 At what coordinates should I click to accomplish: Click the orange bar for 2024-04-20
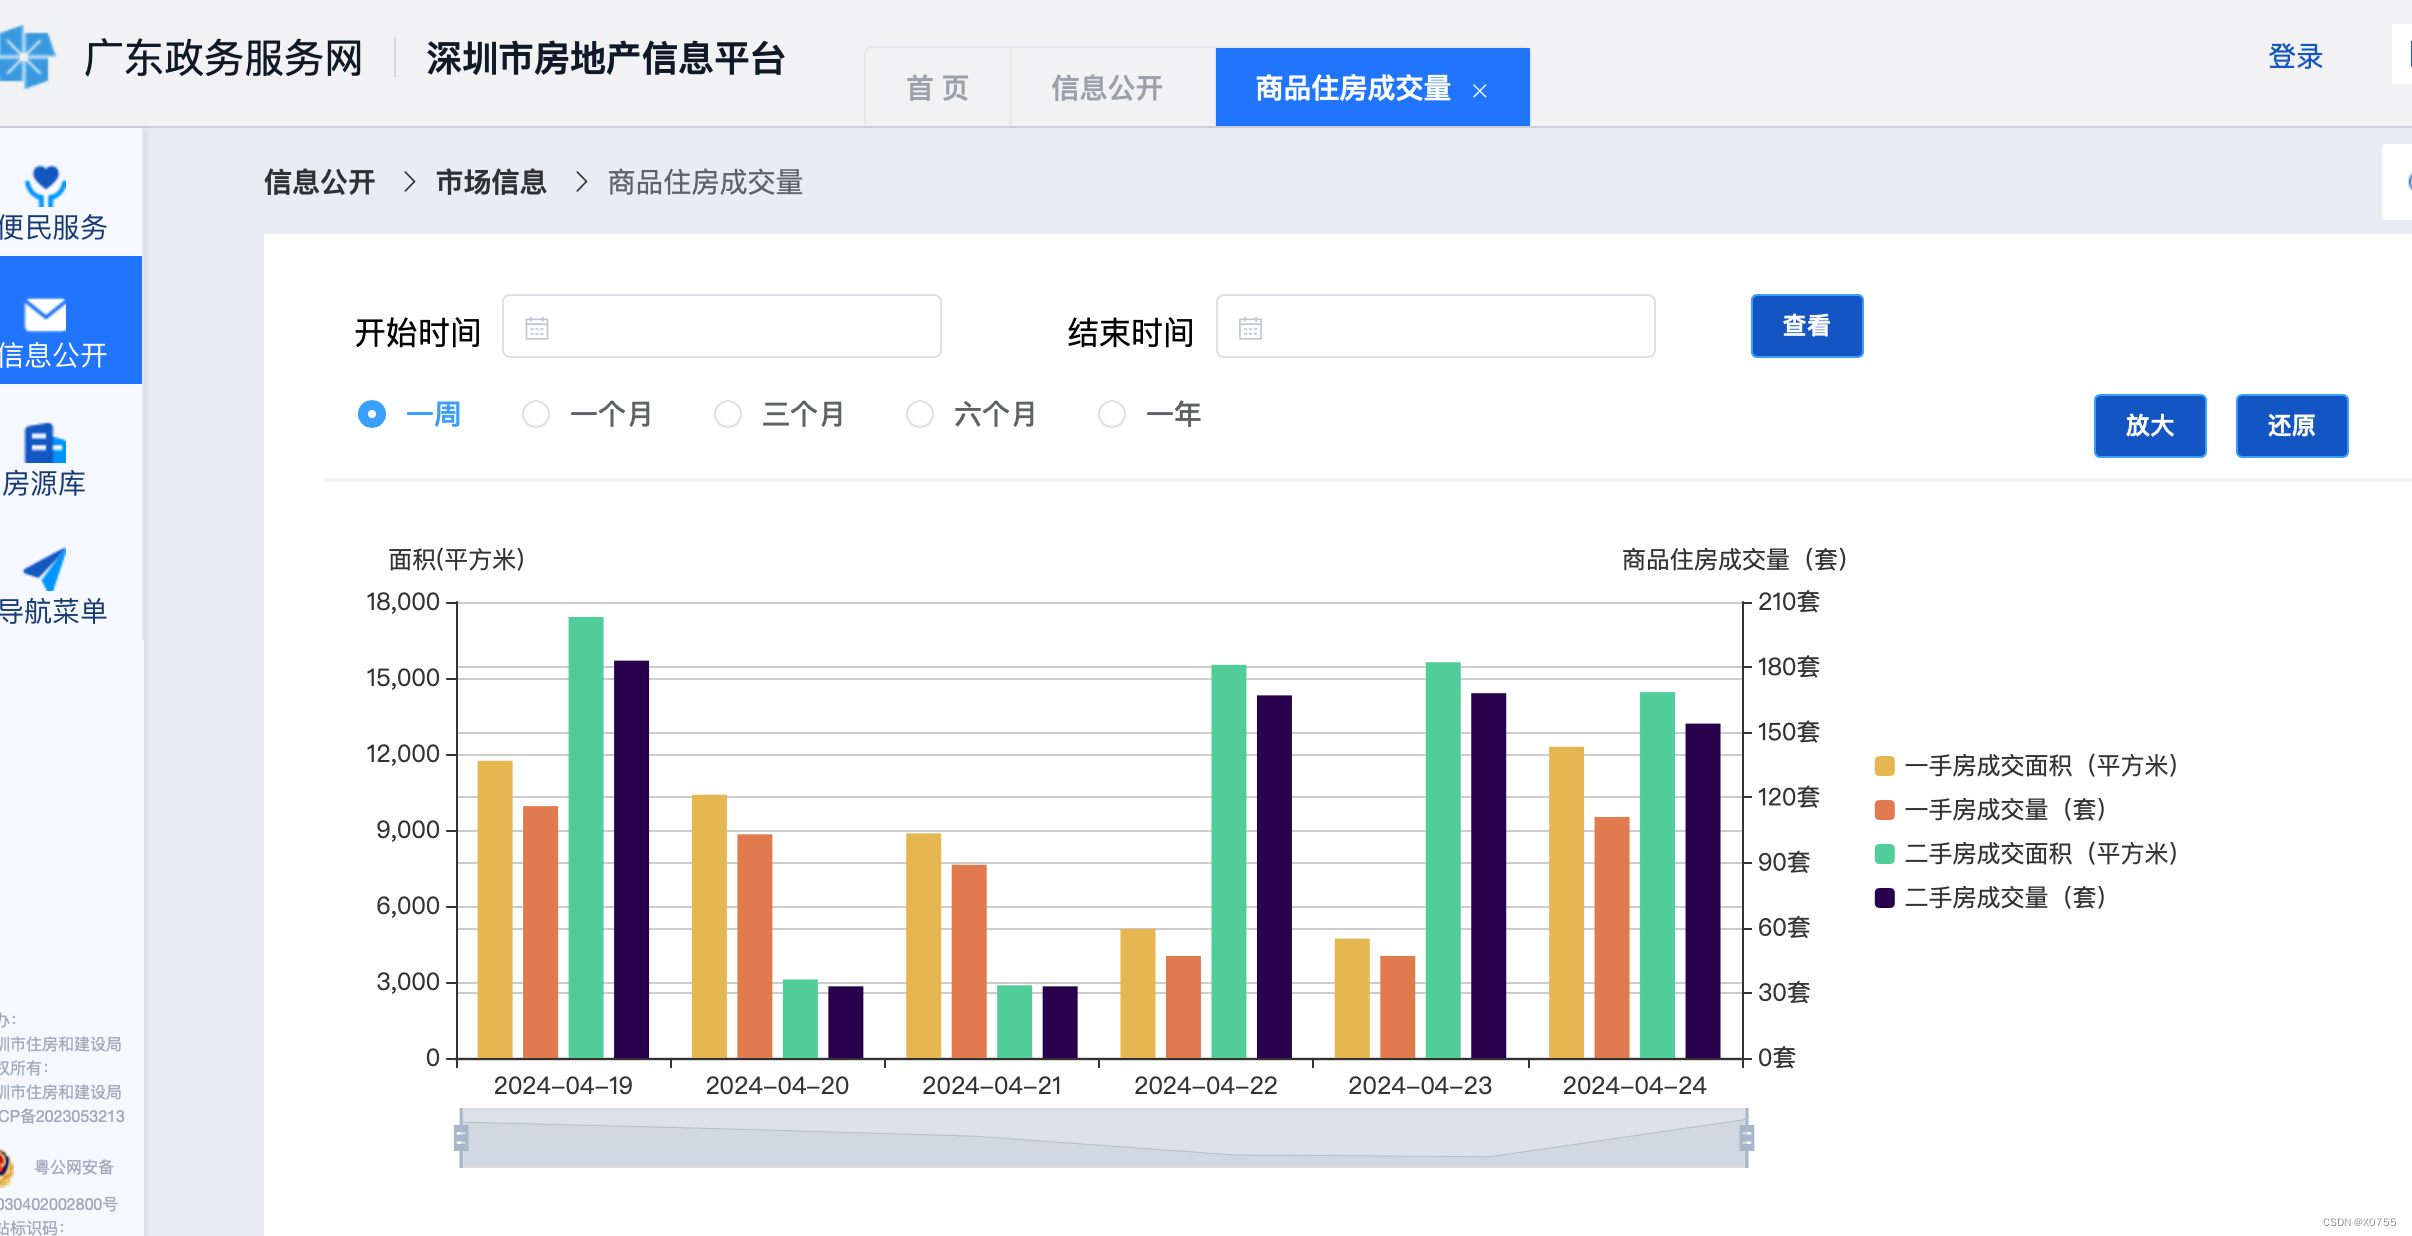click(755, 946)
